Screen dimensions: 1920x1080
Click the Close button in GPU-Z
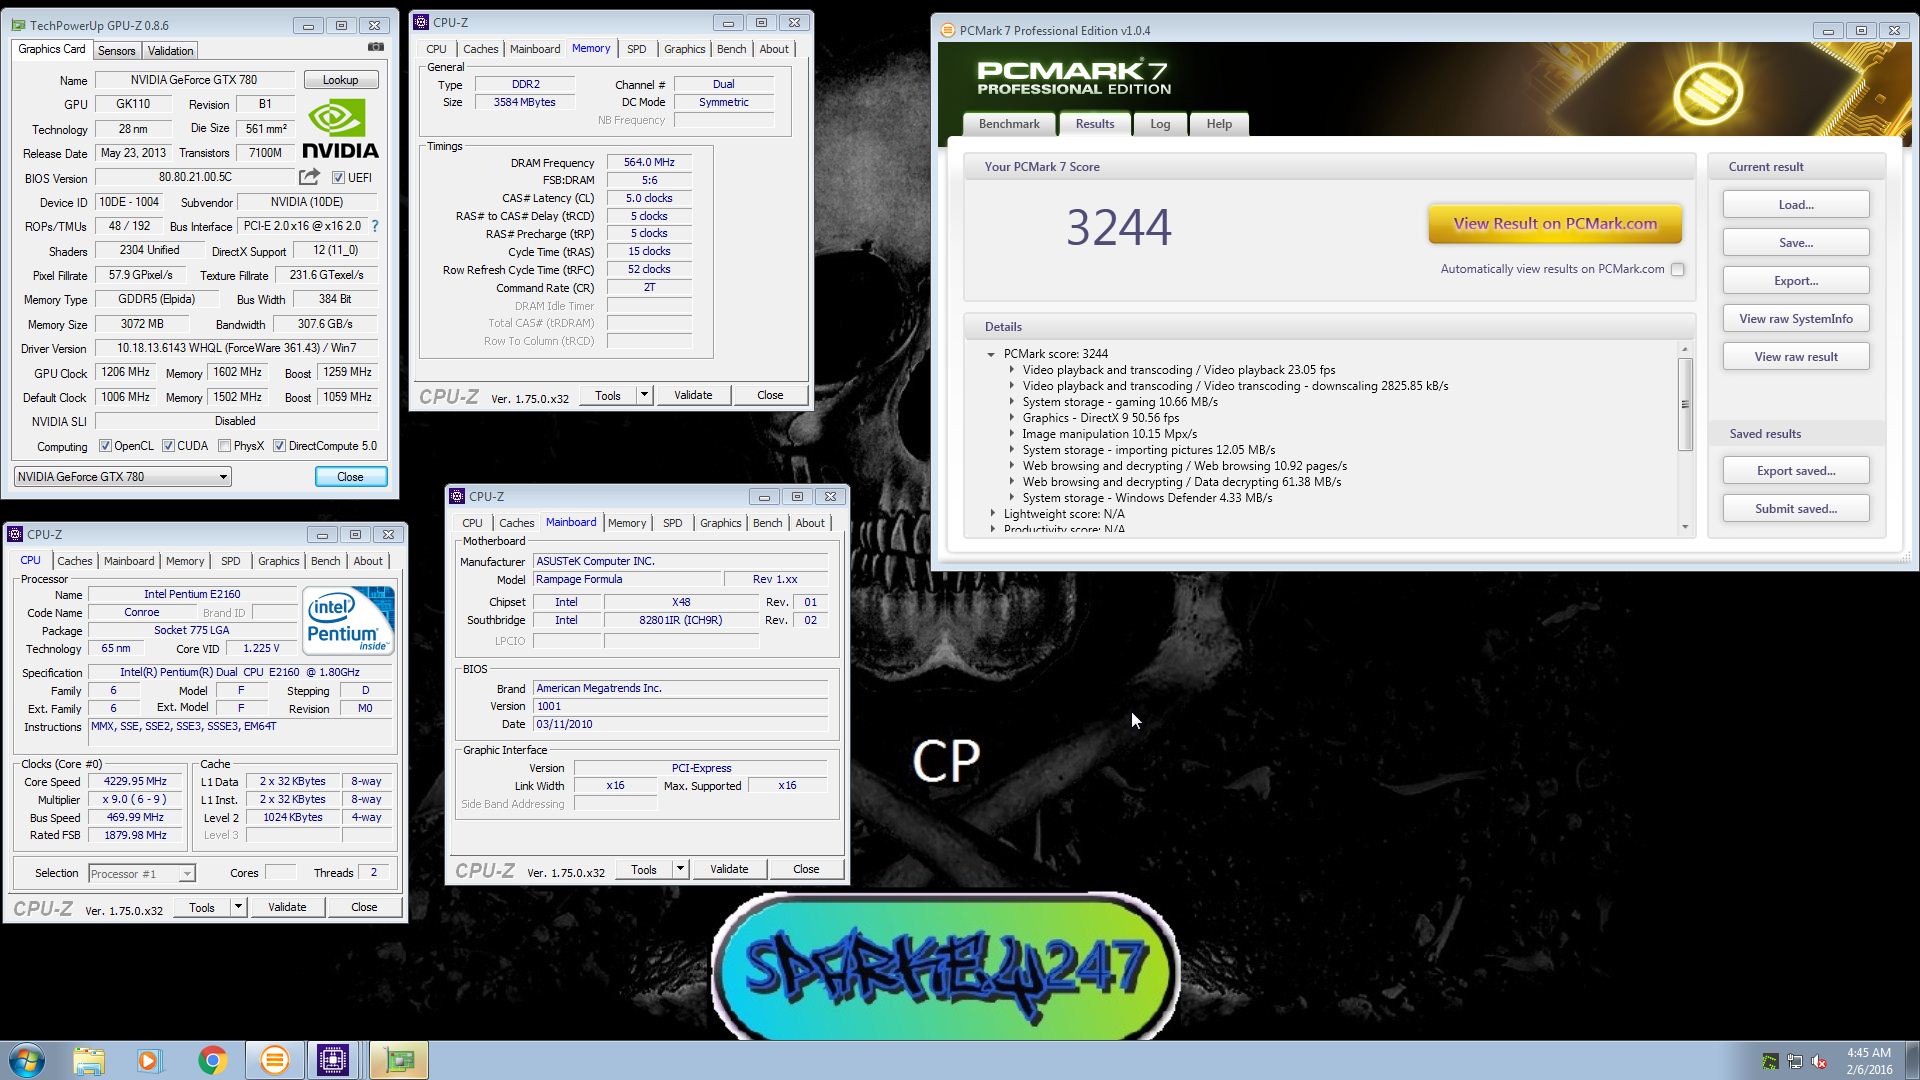351,477
